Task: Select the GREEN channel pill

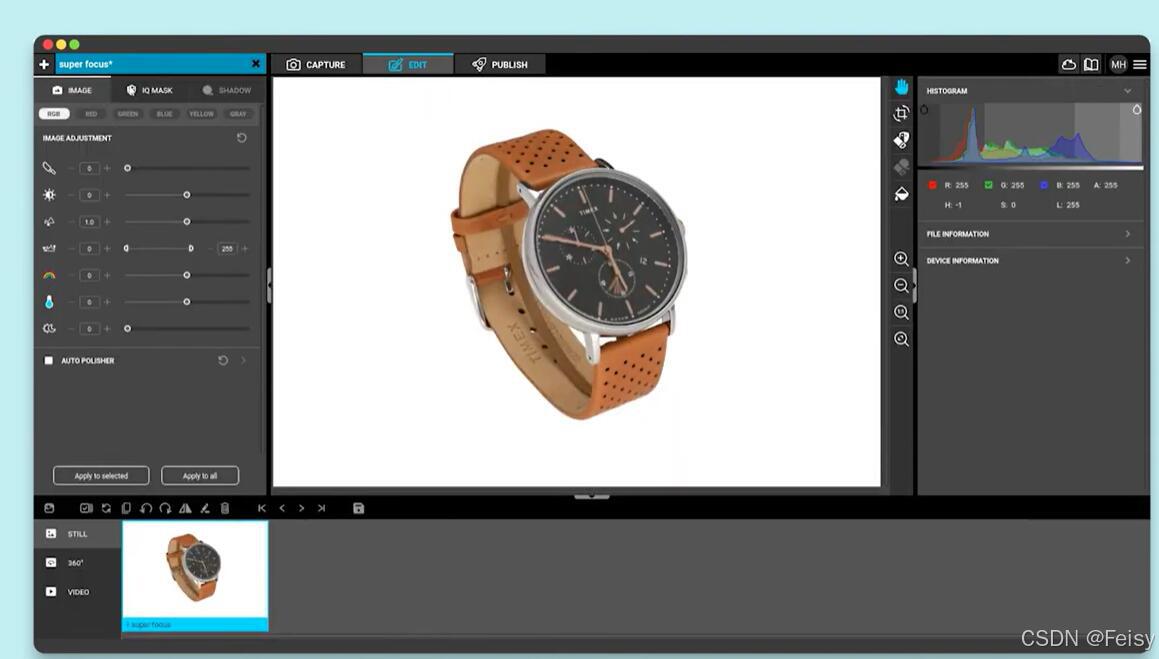Action: [x=128, y=114]
